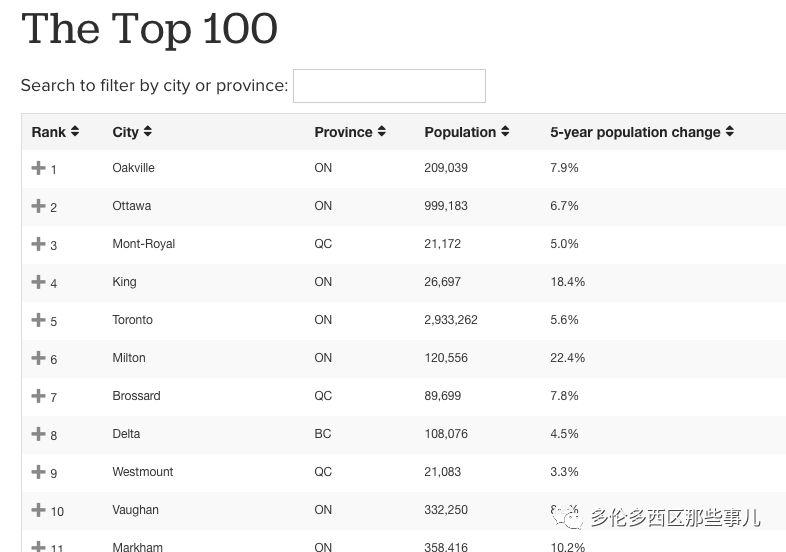
Task: Sort table by City arrows
Action: tap(147, 131)
